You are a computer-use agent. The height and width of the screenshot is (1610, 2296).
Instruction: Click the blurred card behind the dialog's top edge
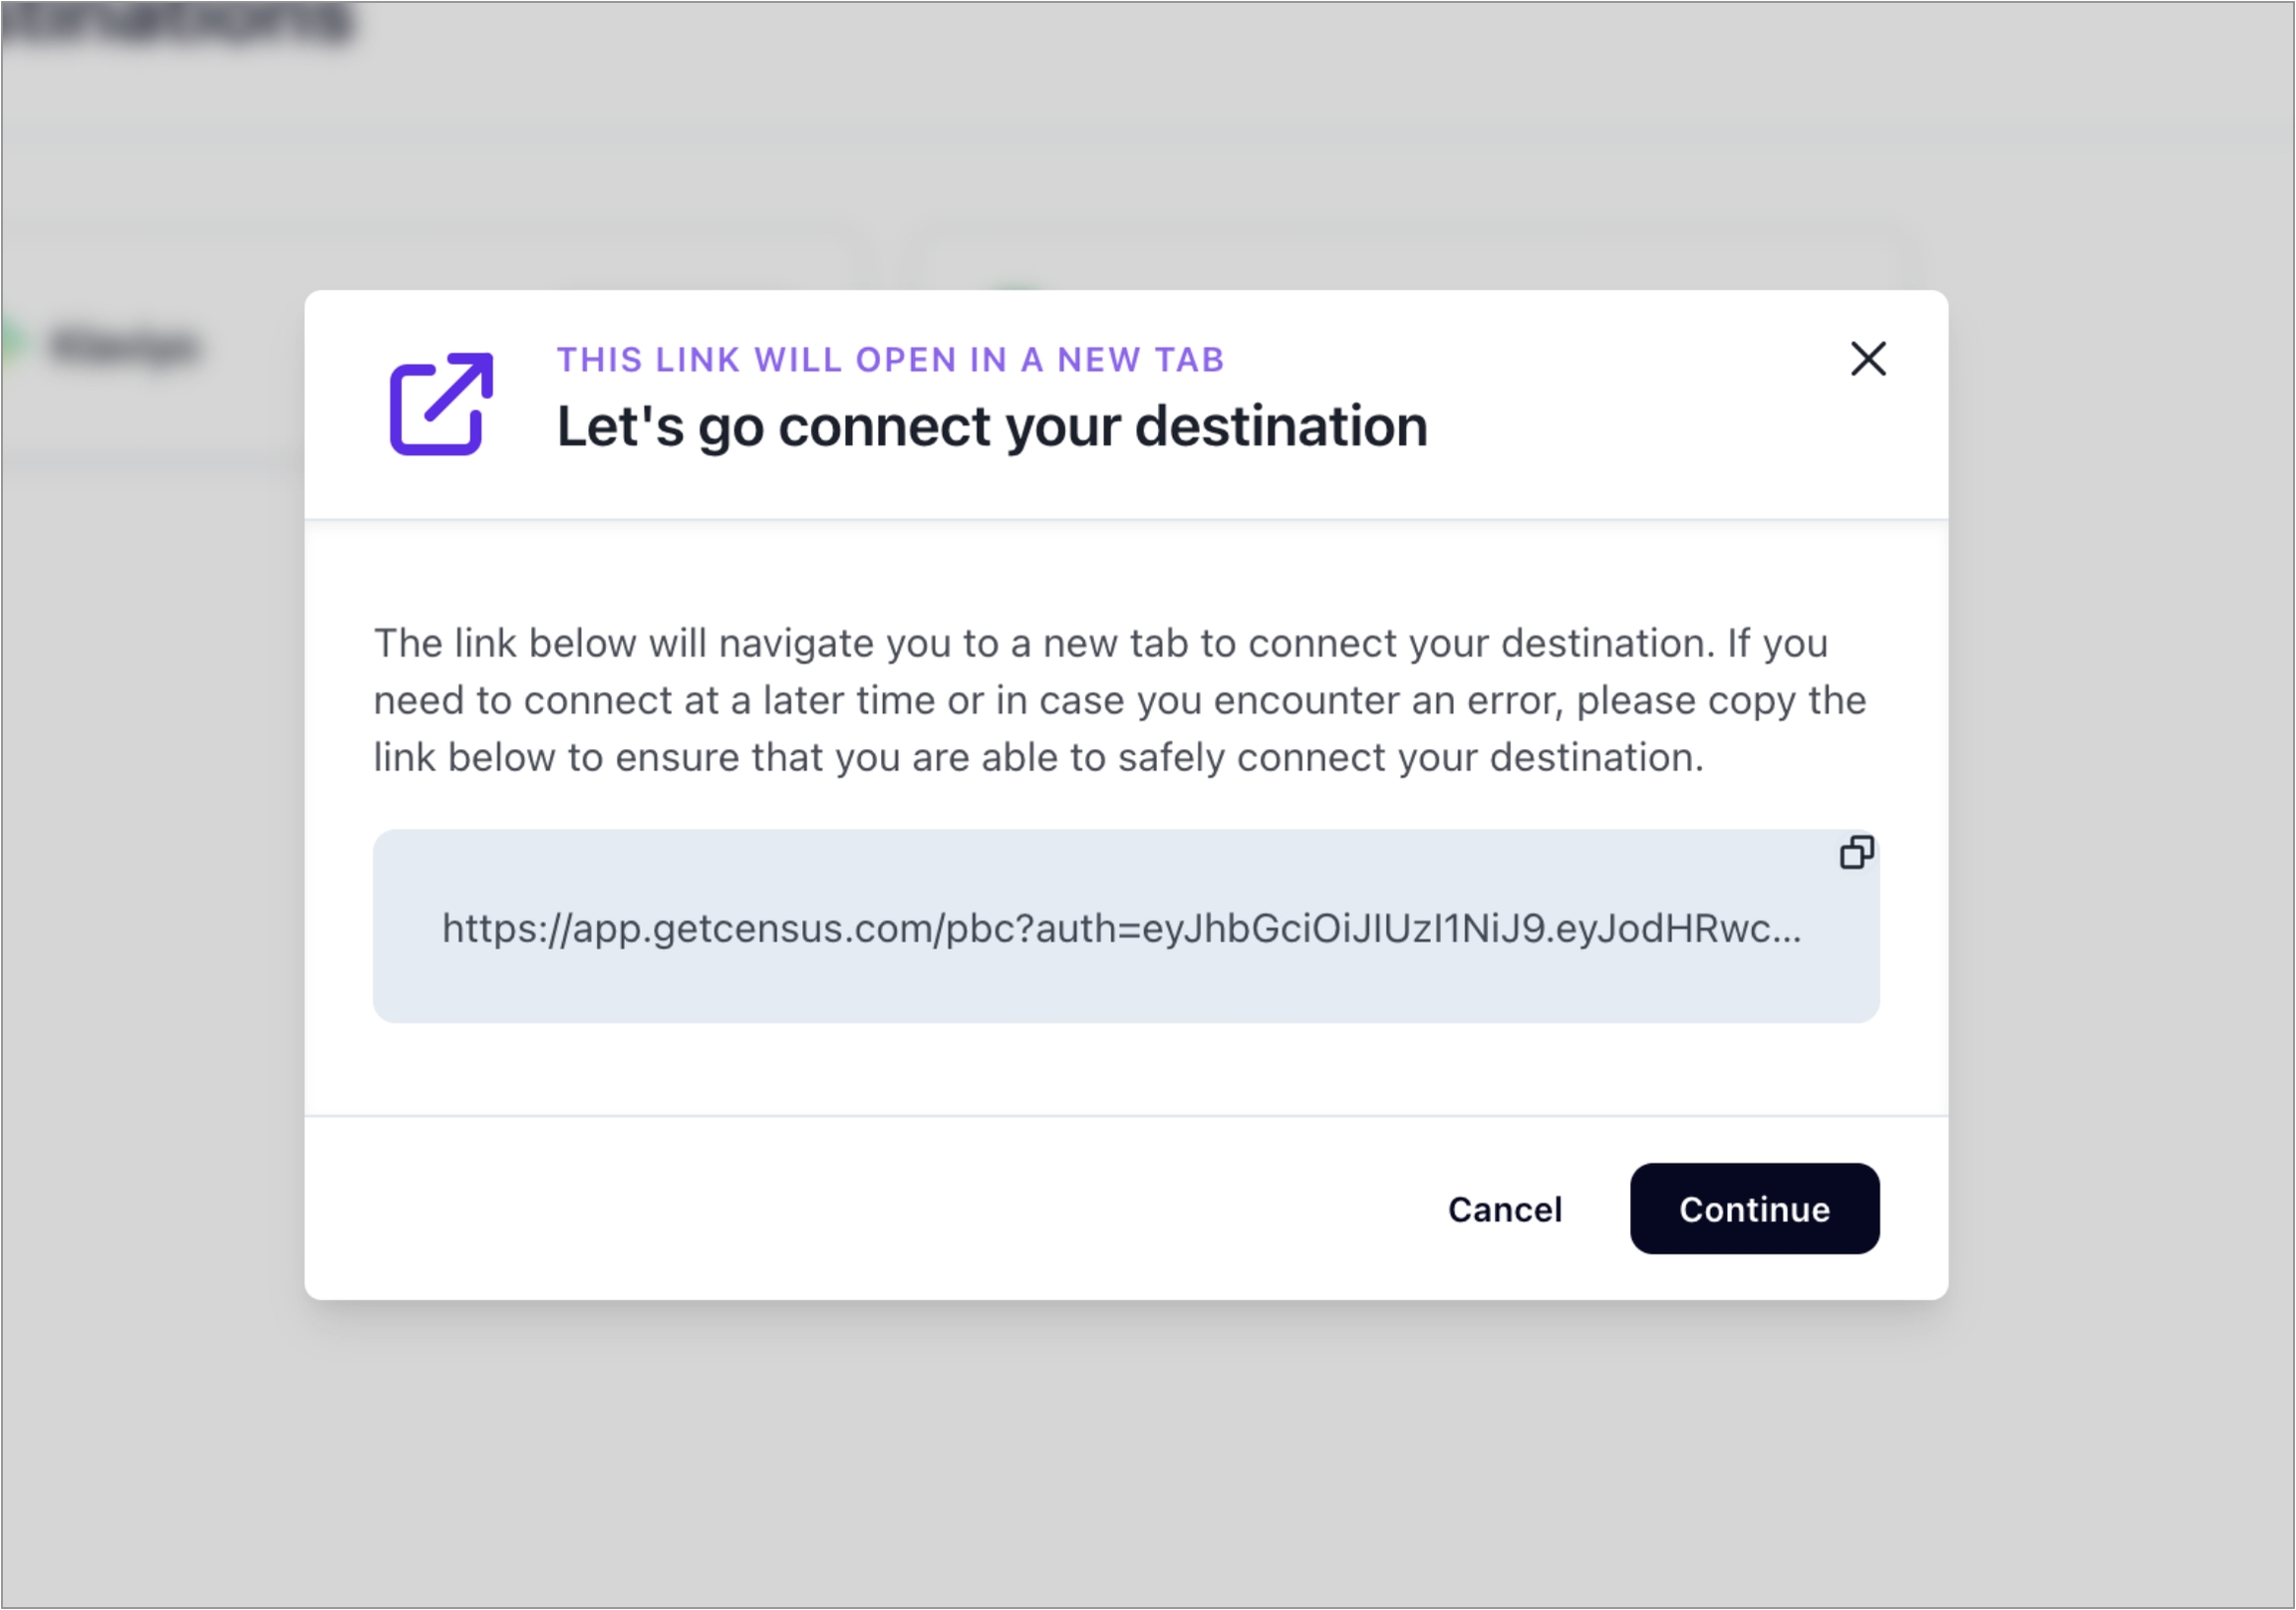coord(1400,262)
